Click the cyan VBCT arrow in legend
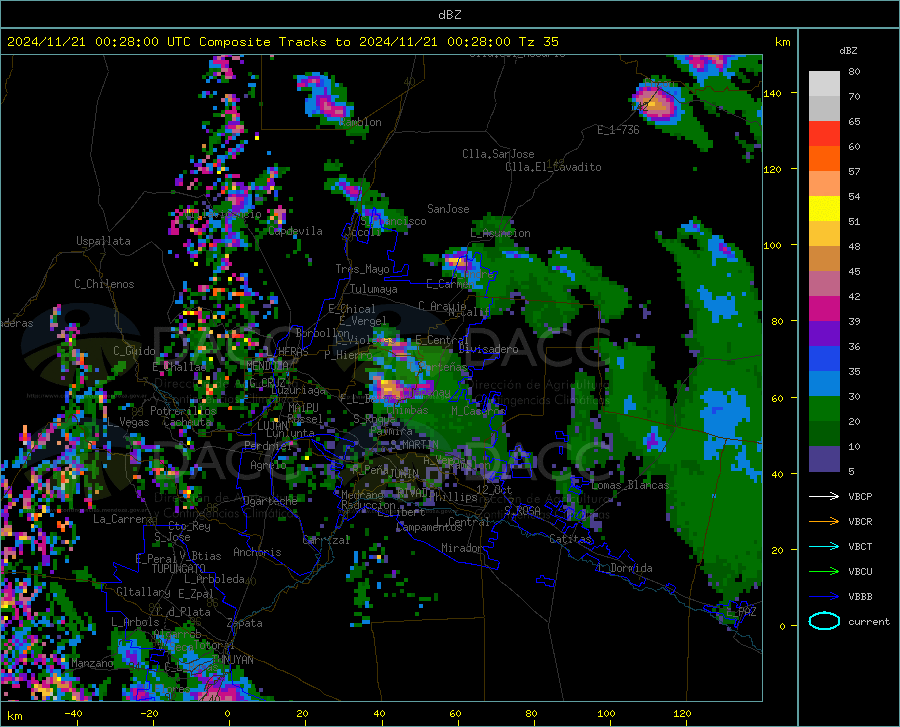900x727 pixels. tap(824, 546)
